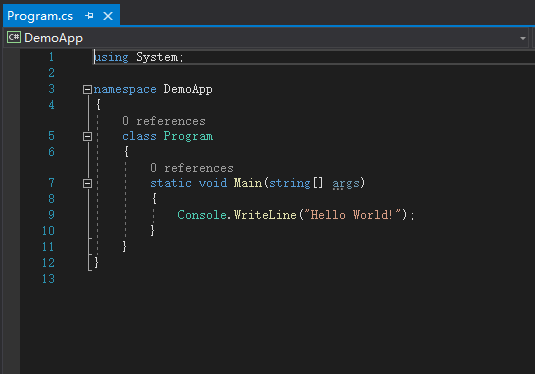
Task: Collapse the namespace DemoApp block
Action: [87, 89]
